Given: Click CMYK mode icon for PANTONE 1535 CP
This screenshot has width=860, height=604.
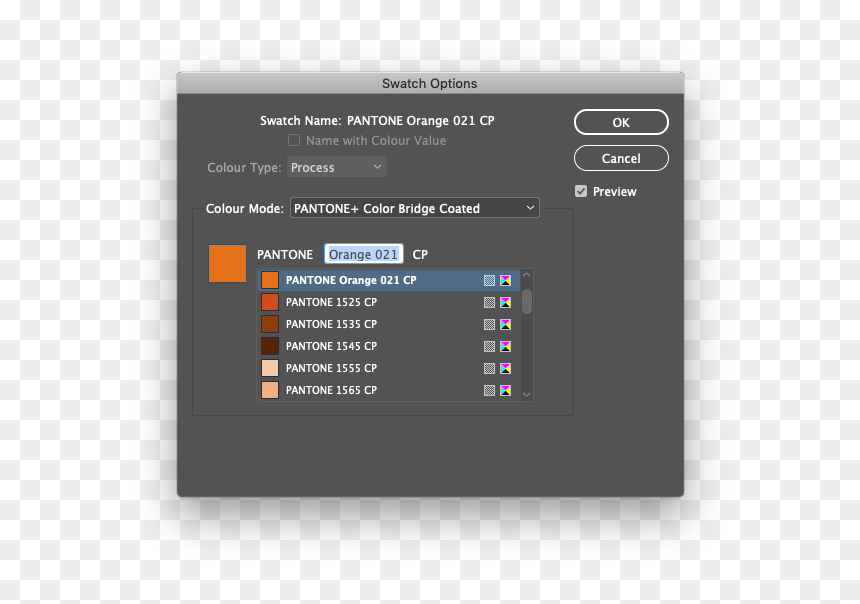Looking at the screenshot, I should tap(506, 324).
